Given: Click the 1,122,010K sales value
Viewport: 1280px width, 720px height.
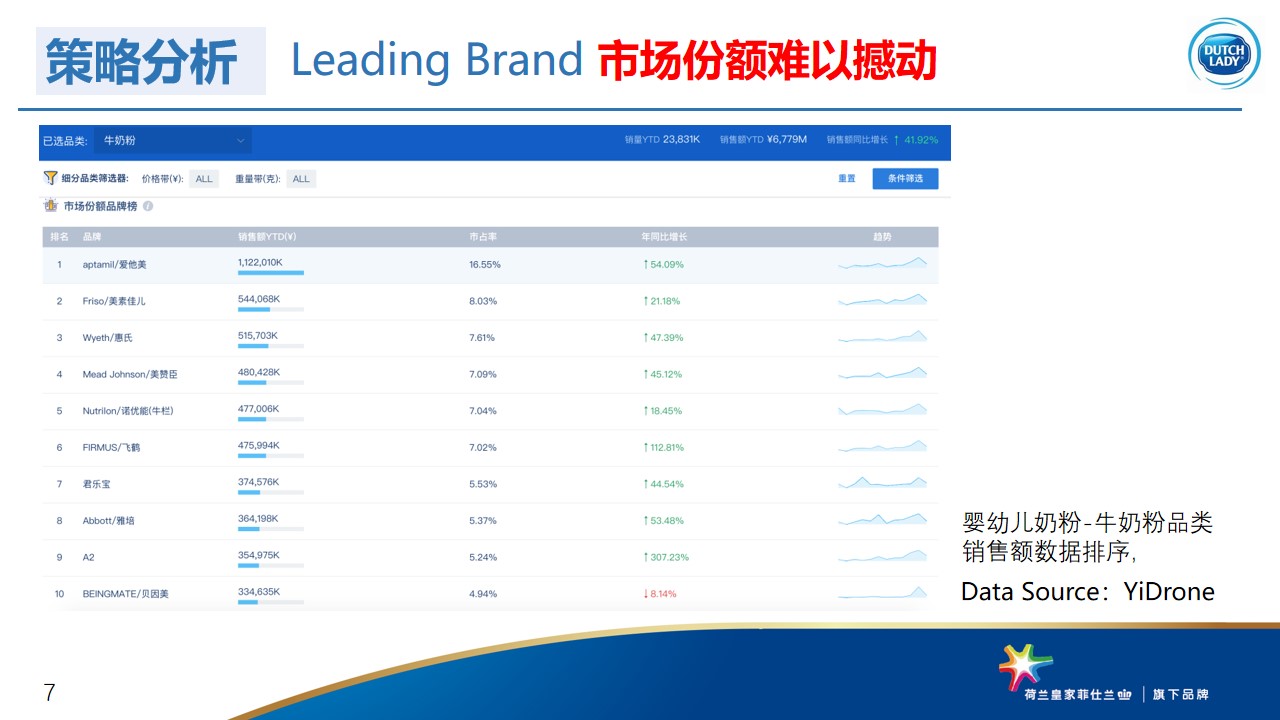Looking at the screenshot, I should tap(260, 262).
